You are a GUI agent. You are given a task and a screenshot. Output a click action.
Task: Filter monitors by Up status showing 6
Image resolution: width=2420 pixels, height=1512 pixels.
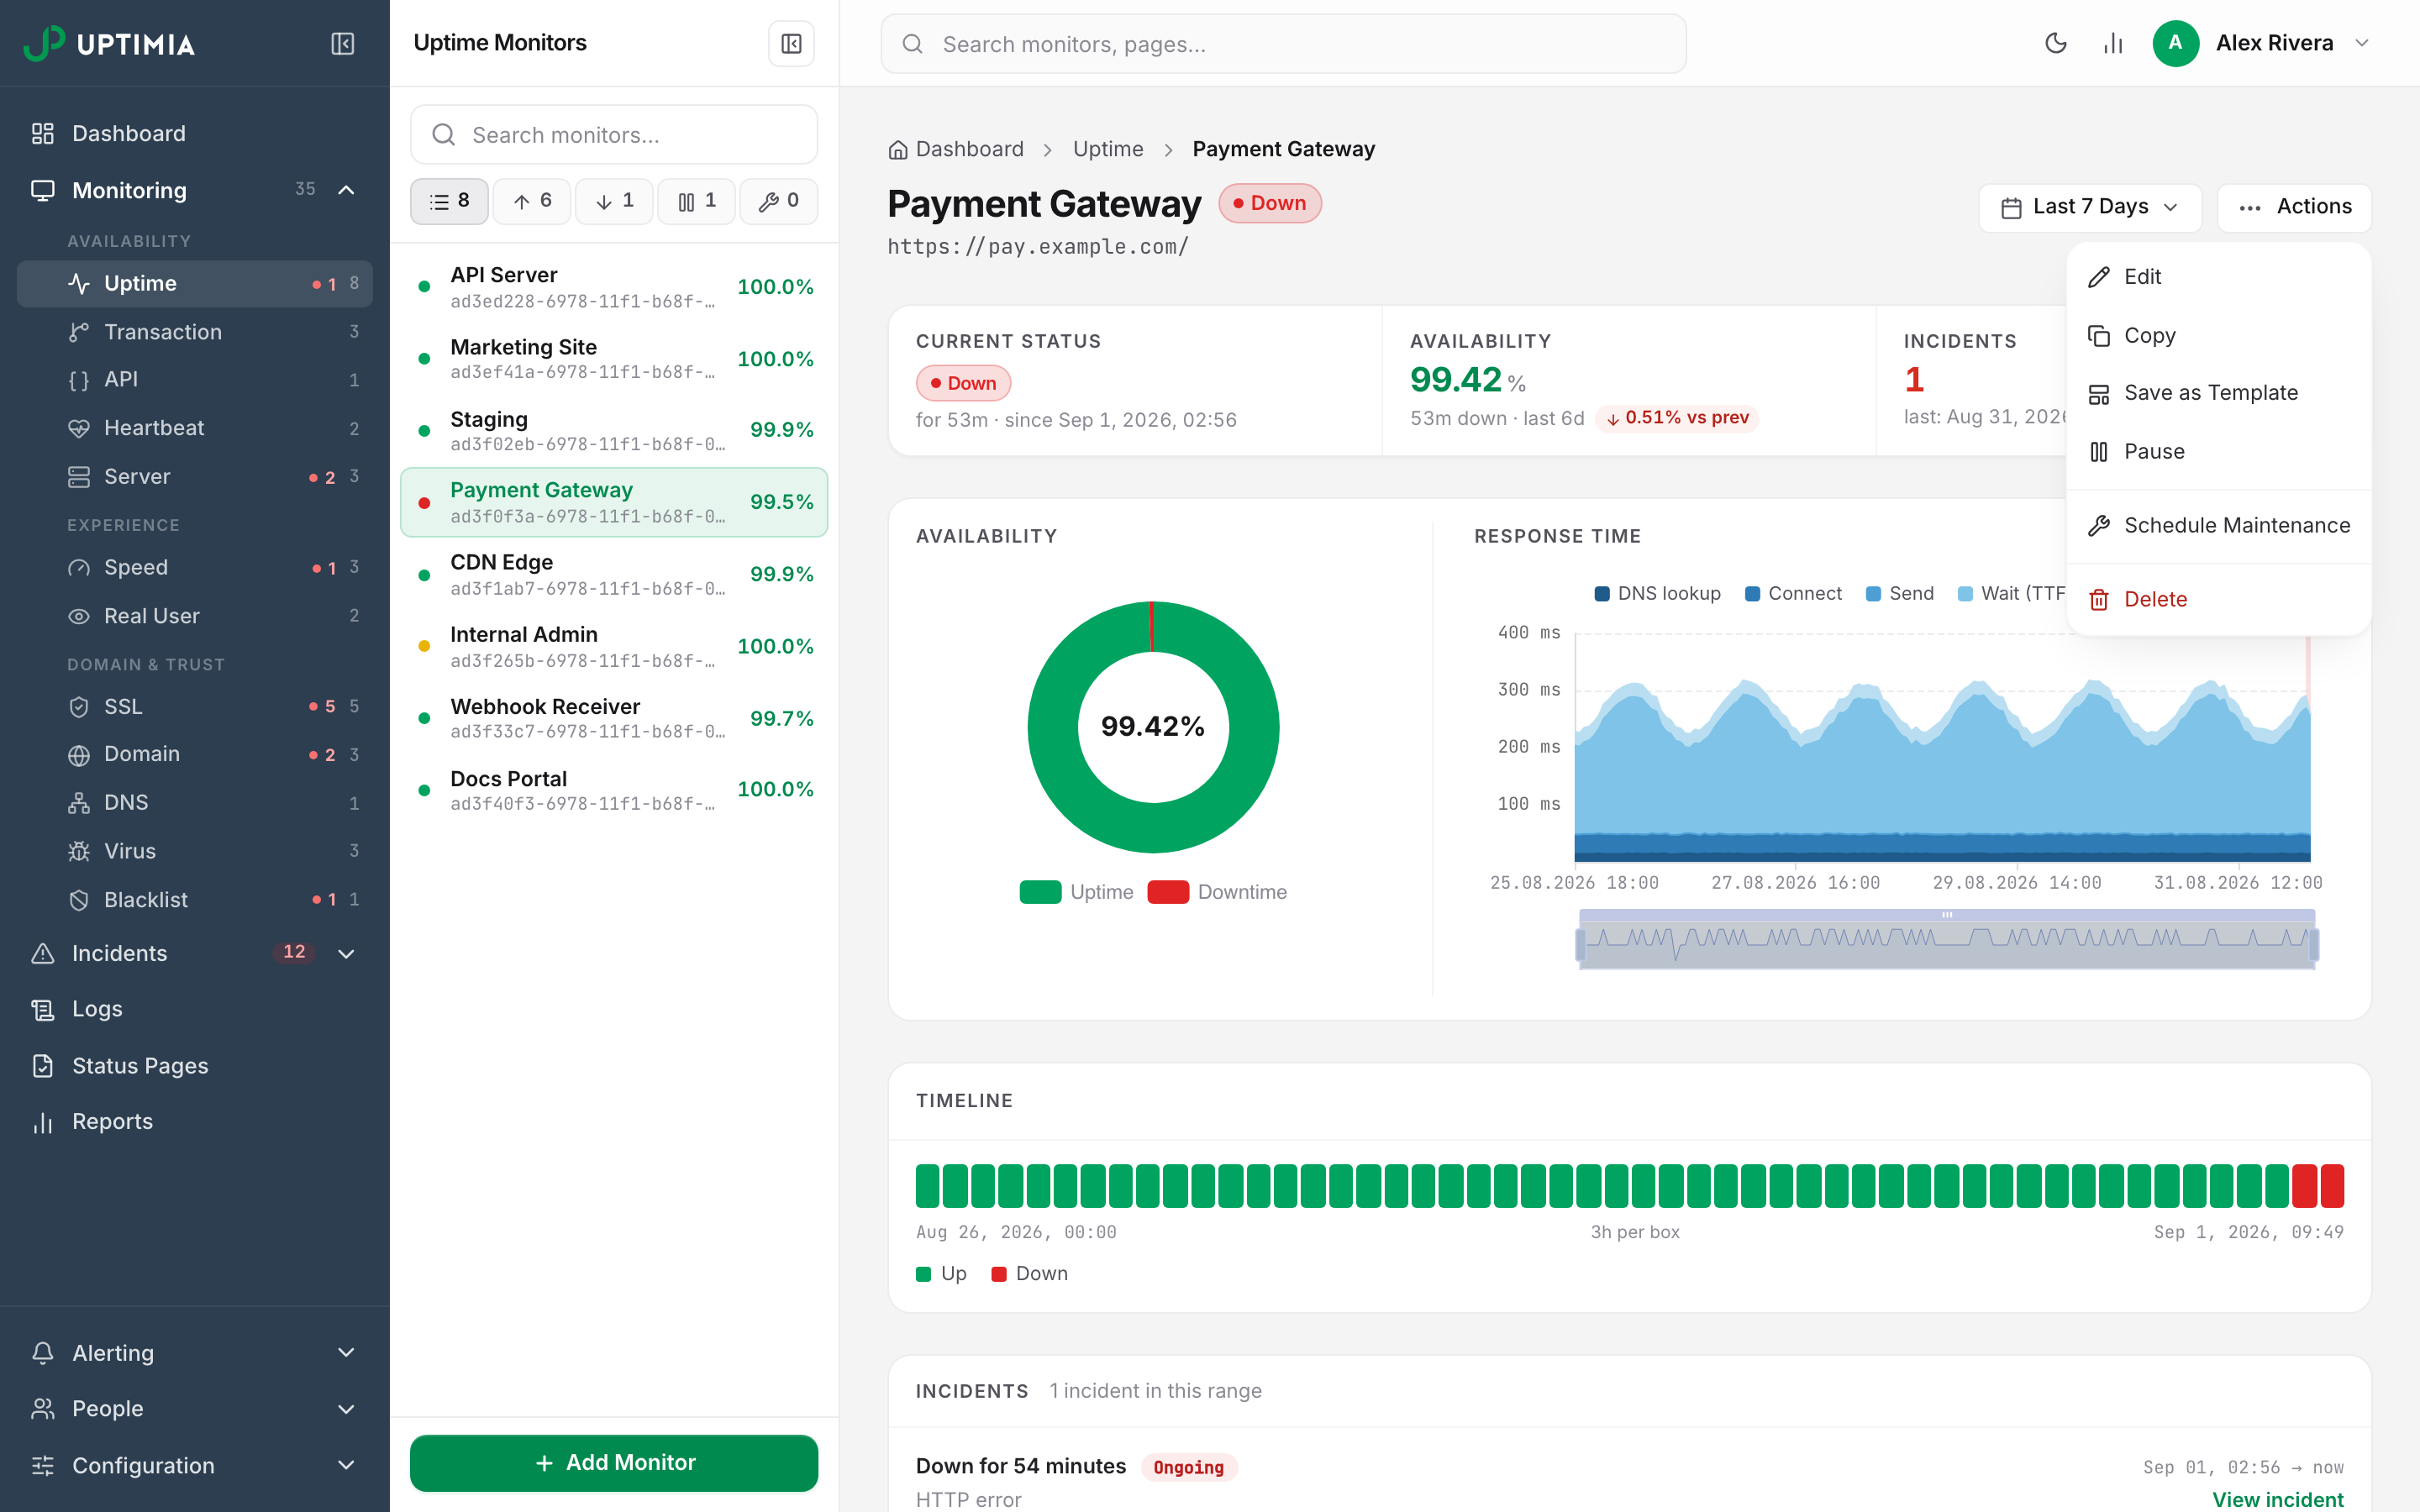point(532,202)
